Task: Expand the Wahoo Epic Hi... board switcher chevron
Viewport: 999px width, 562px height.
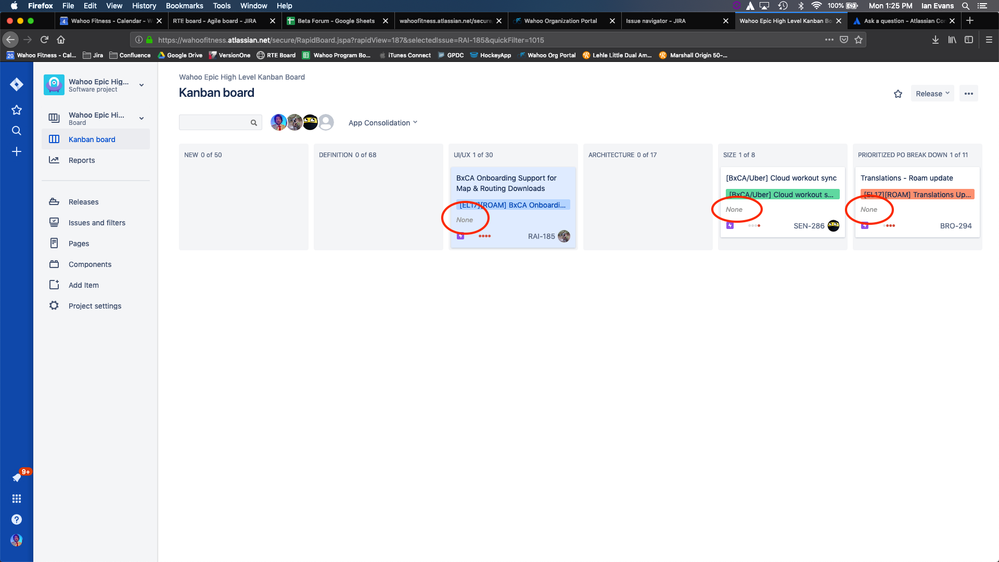Action: (141, 118)
